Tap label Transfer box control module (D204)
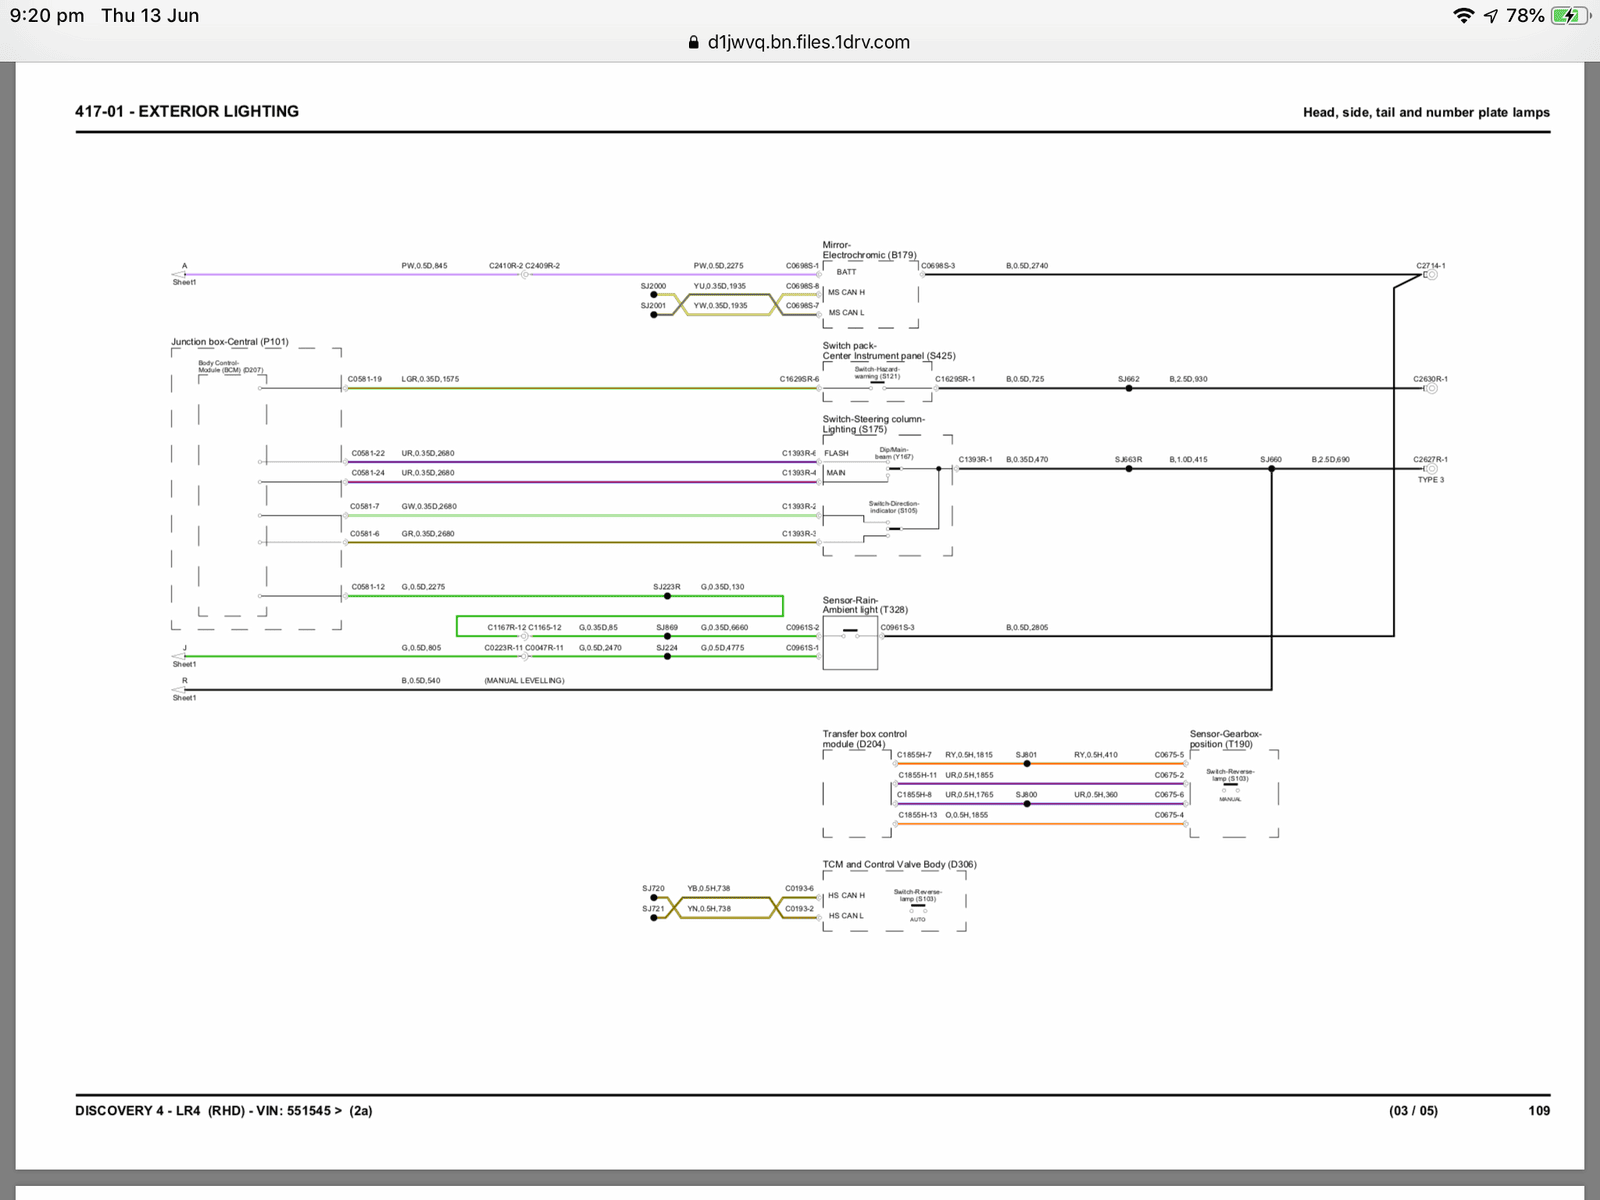Screen dimensions: 1600x1200 864,739
